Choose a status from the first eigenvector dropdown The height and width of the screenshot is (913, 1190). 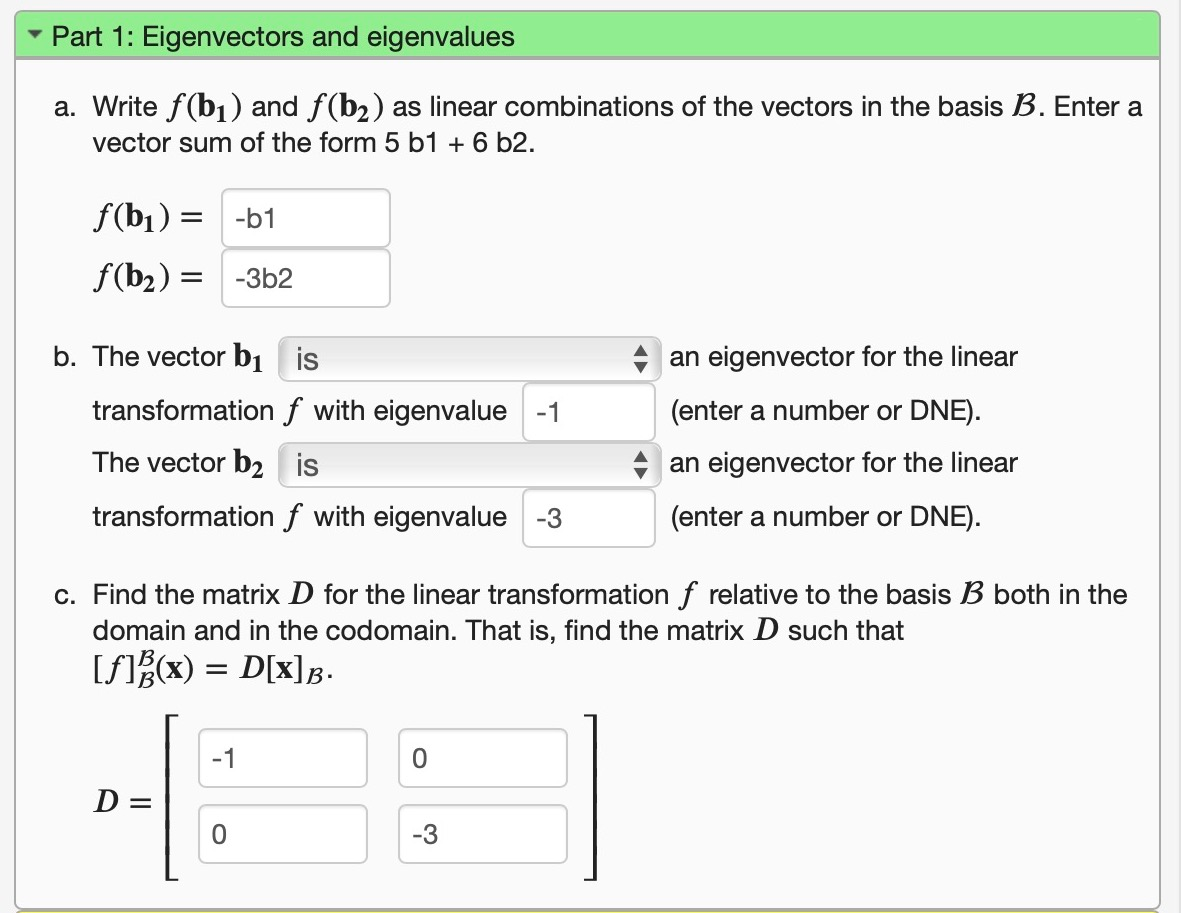click(x=460, y=358)
